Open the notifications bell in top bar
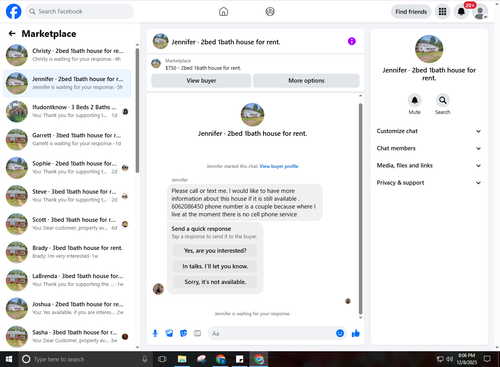The image size is (500, 367). coord(461,12)
